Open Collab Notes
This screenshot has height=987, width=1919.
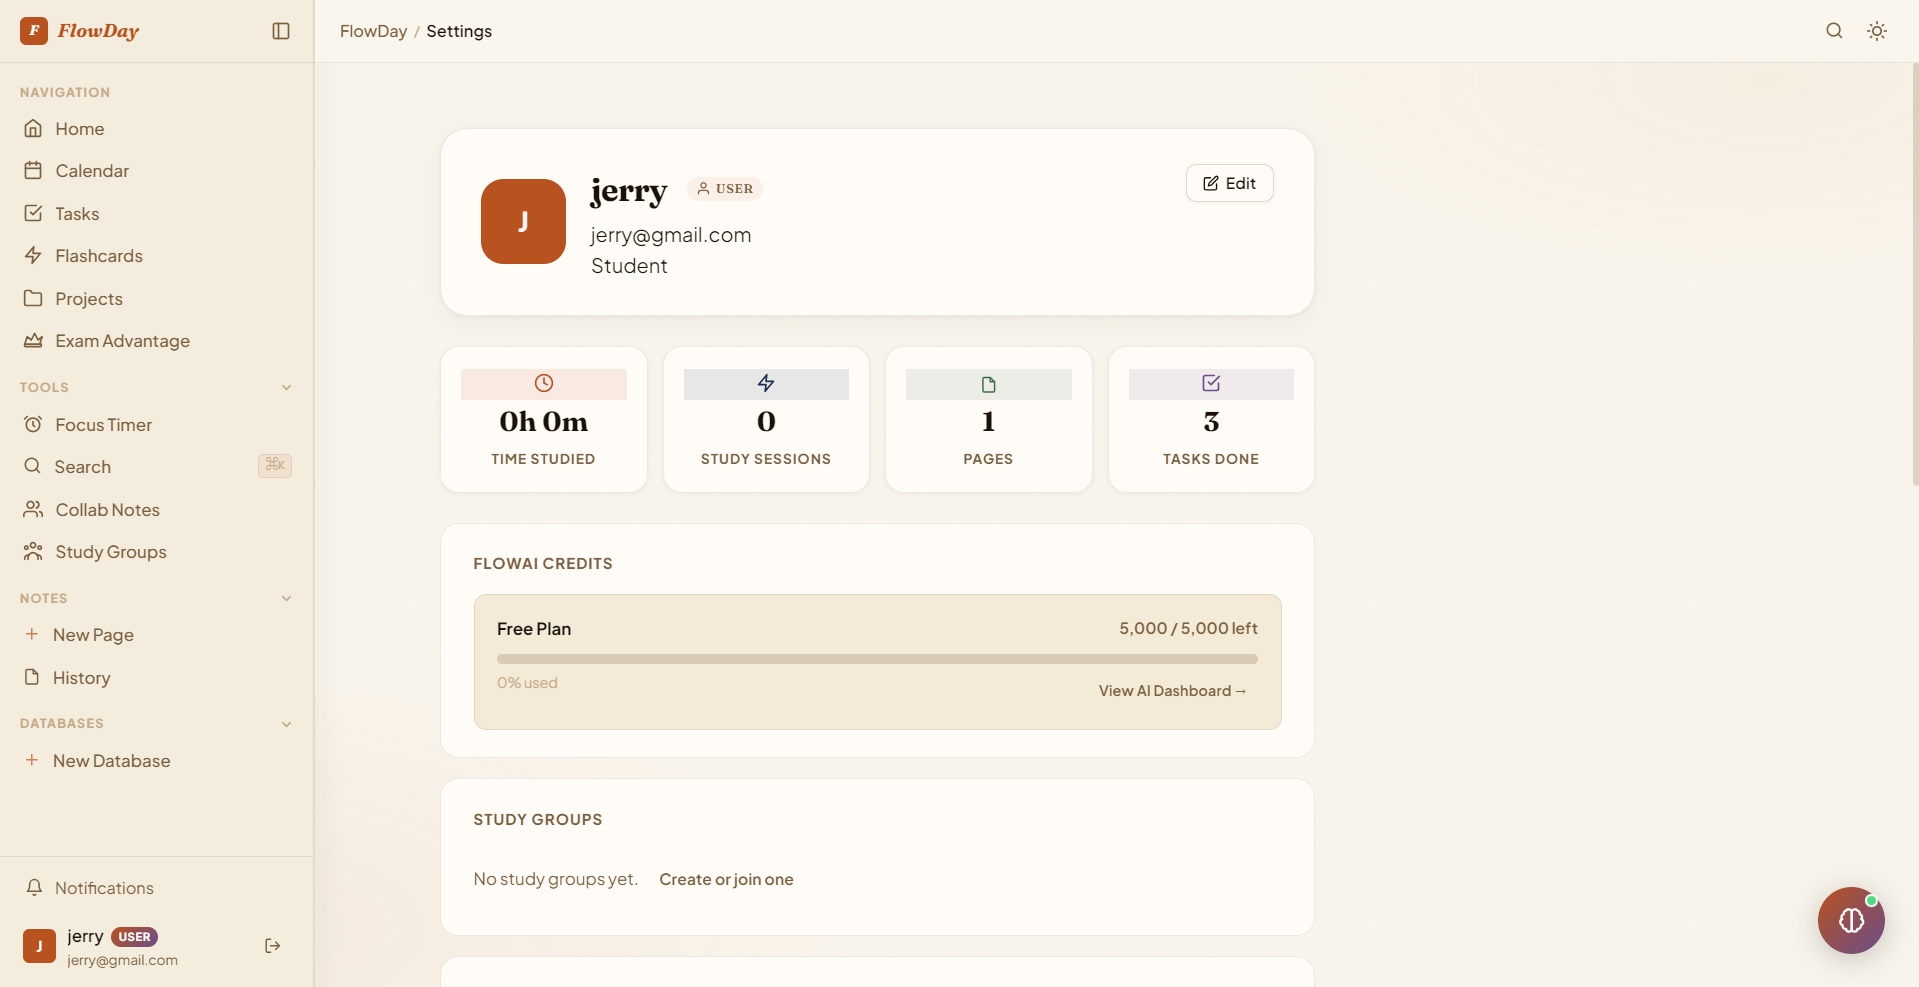[x=106, y=509]
